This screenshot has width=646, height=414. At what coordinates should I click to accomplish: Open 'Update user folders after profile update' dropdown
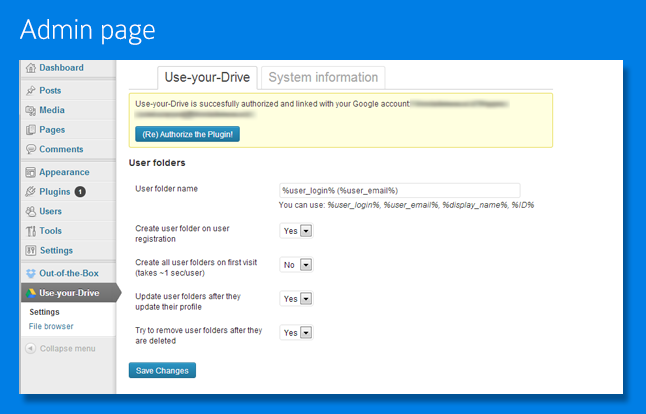[x=297, y=299]
